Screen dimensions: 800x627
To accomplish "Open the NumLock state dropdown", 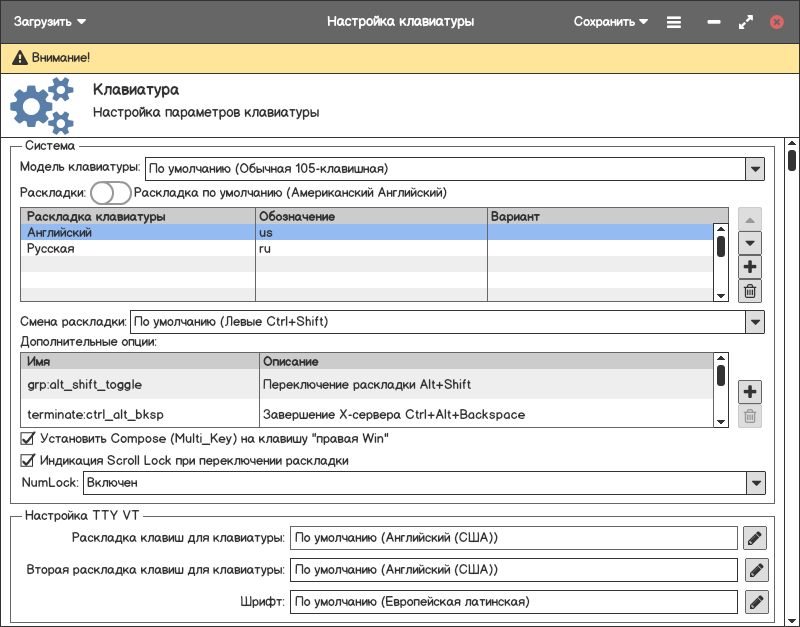I will click(754, 483).
